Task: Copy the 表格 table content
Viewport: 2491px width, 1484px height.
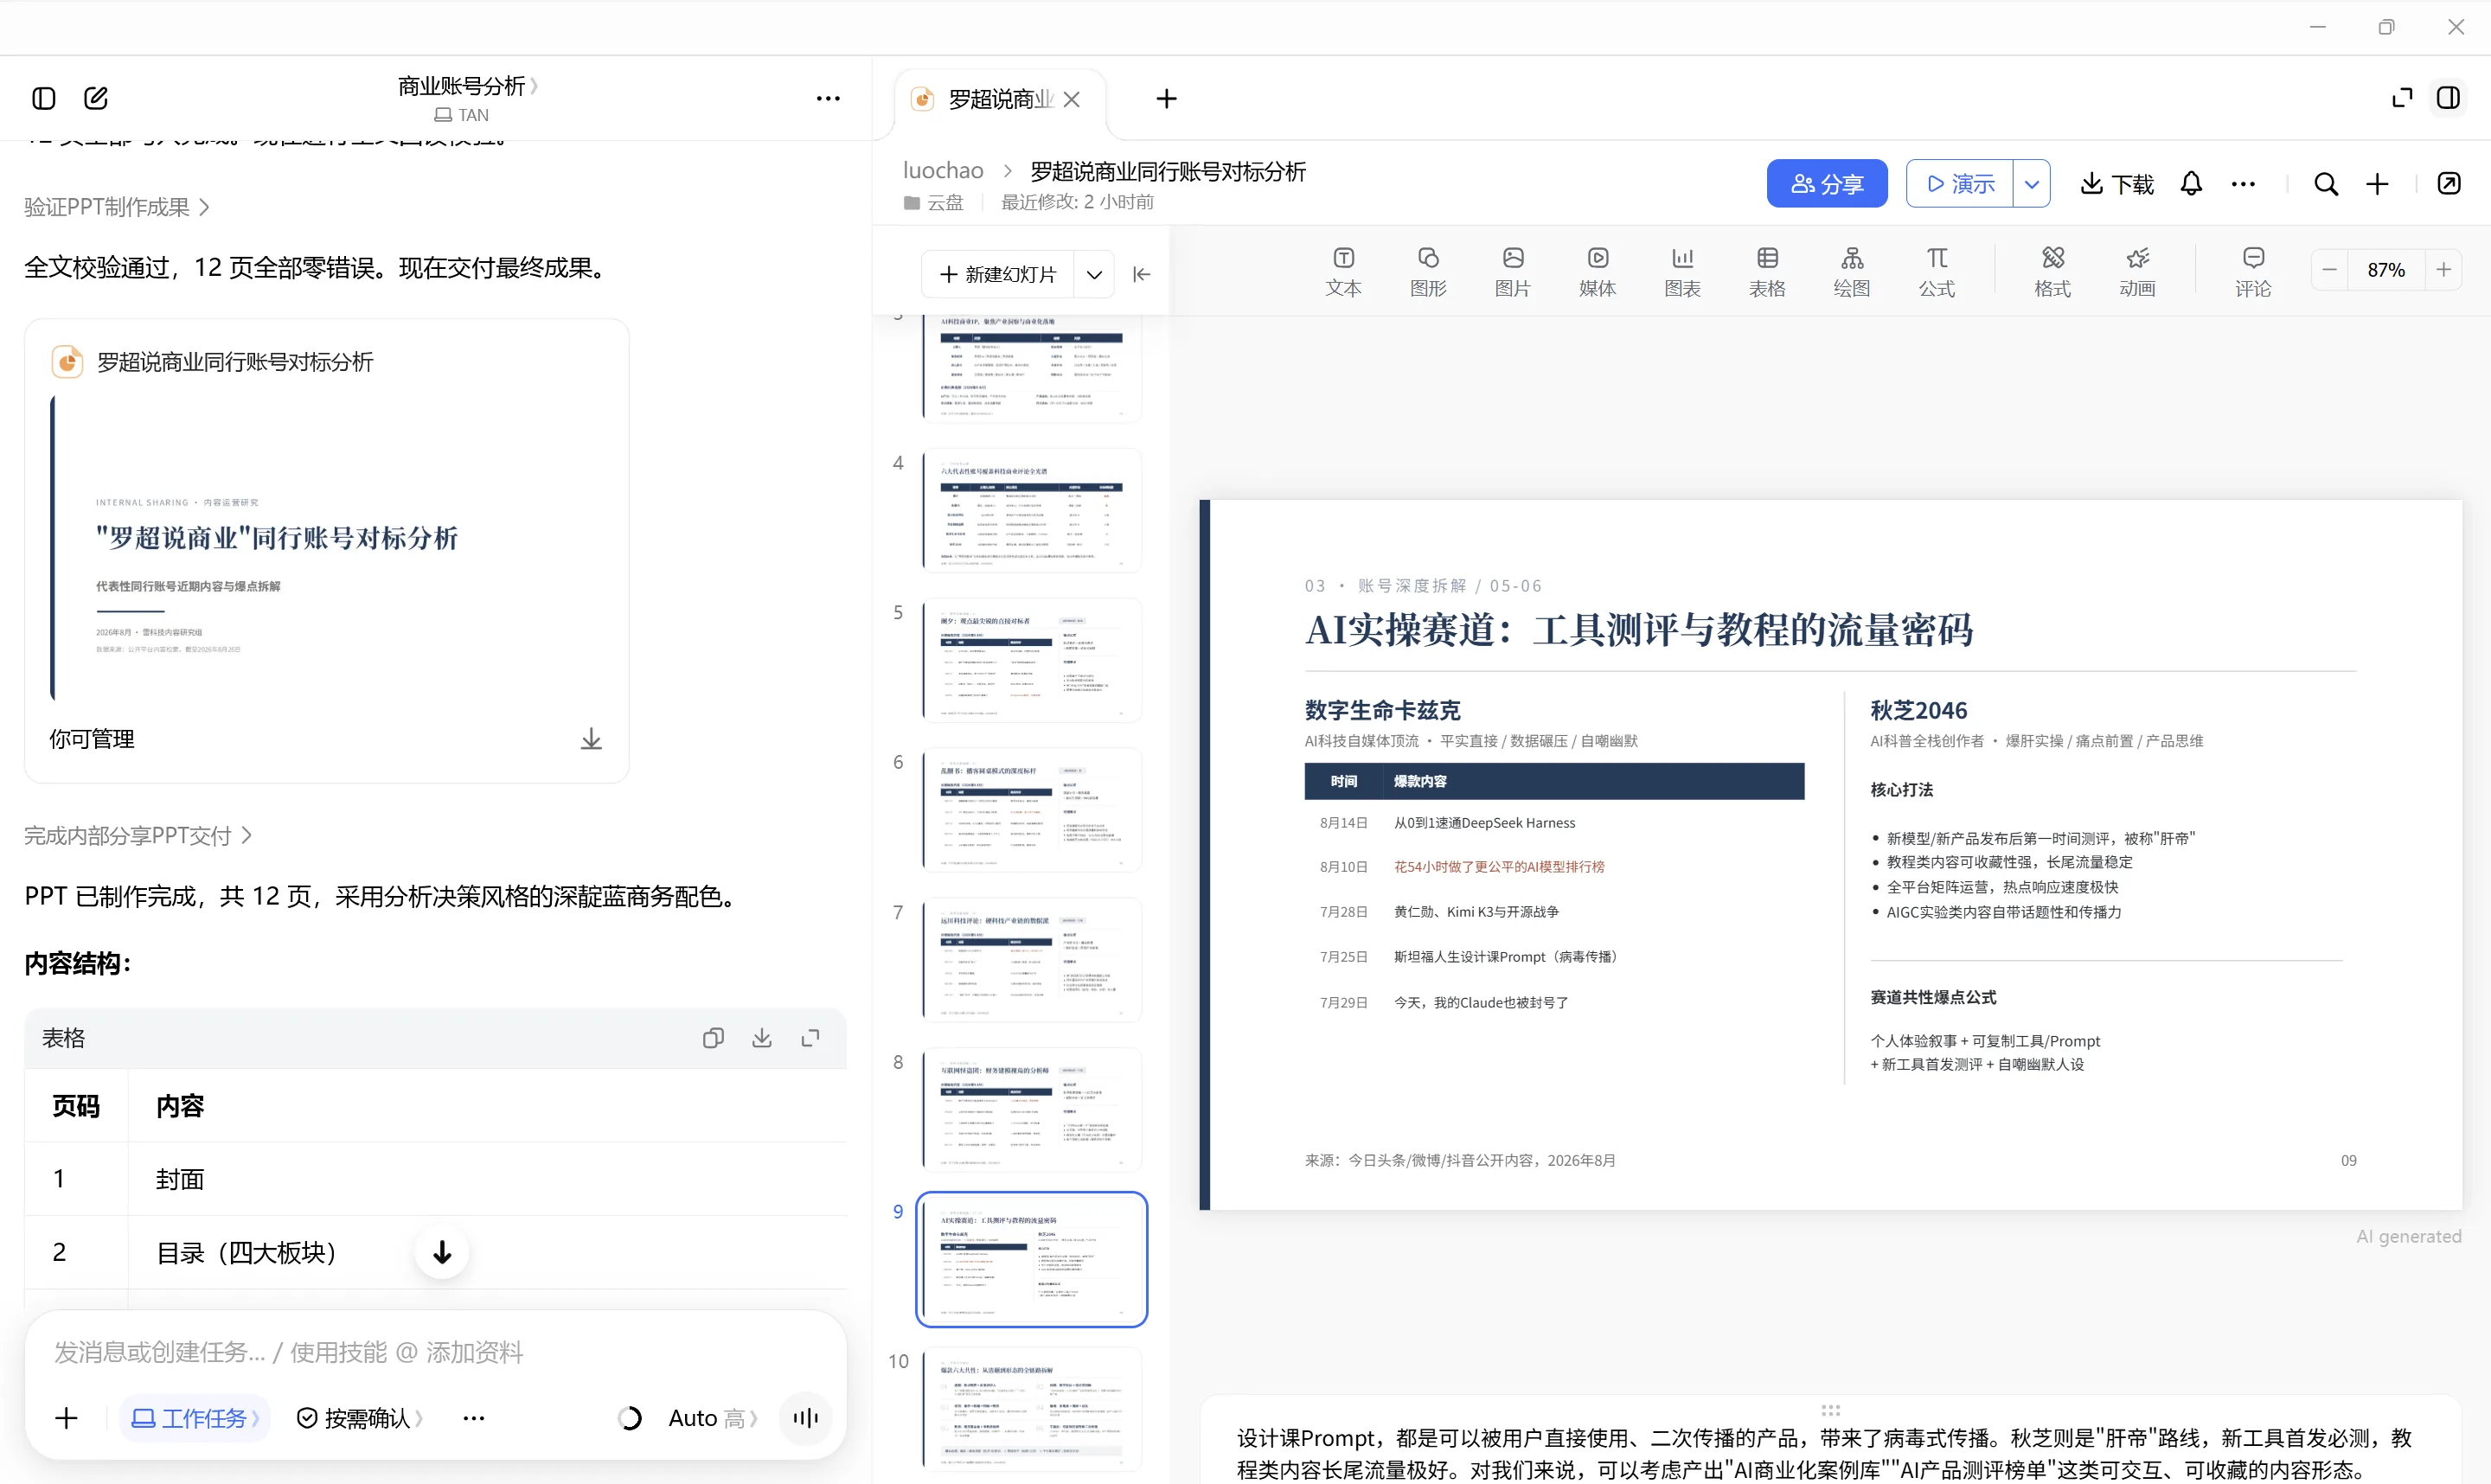Action: (712, 1038)
